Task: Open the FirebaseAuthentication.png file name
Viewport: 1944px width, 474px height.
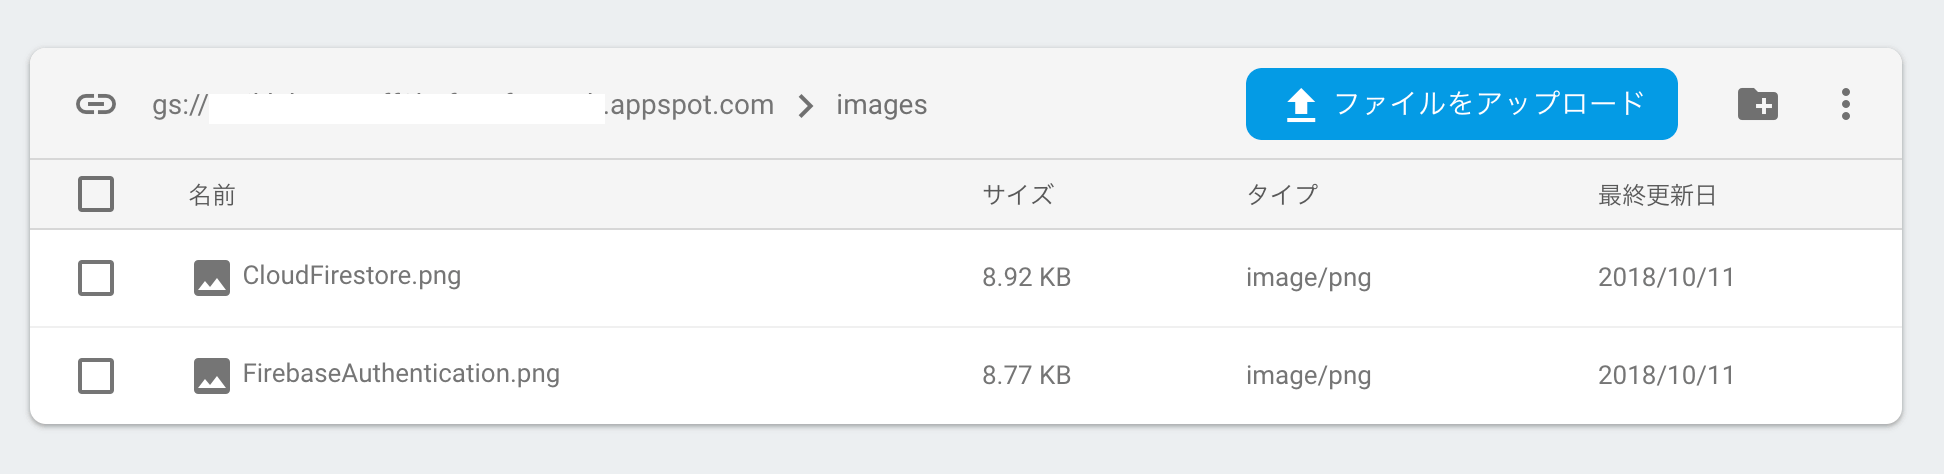Action: (401, 374)
